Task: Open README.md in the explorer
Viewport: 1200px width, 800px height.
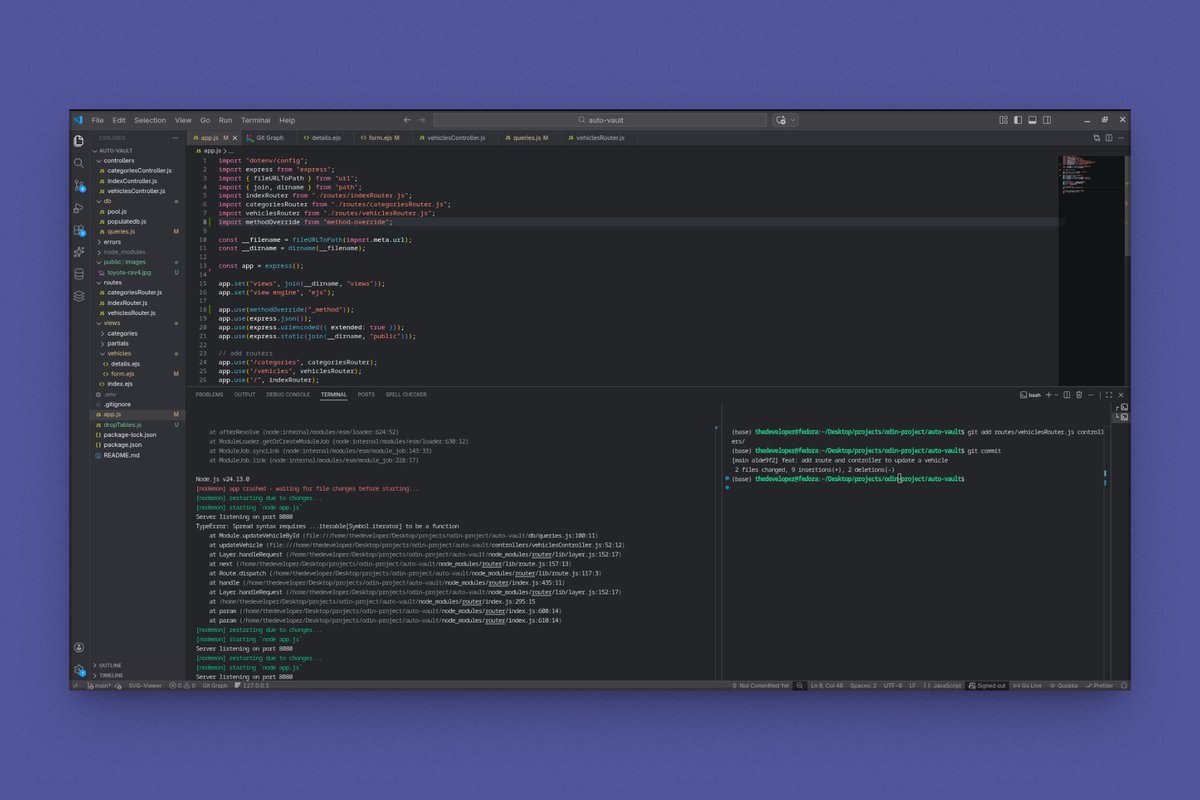Action: pos(121,455)
